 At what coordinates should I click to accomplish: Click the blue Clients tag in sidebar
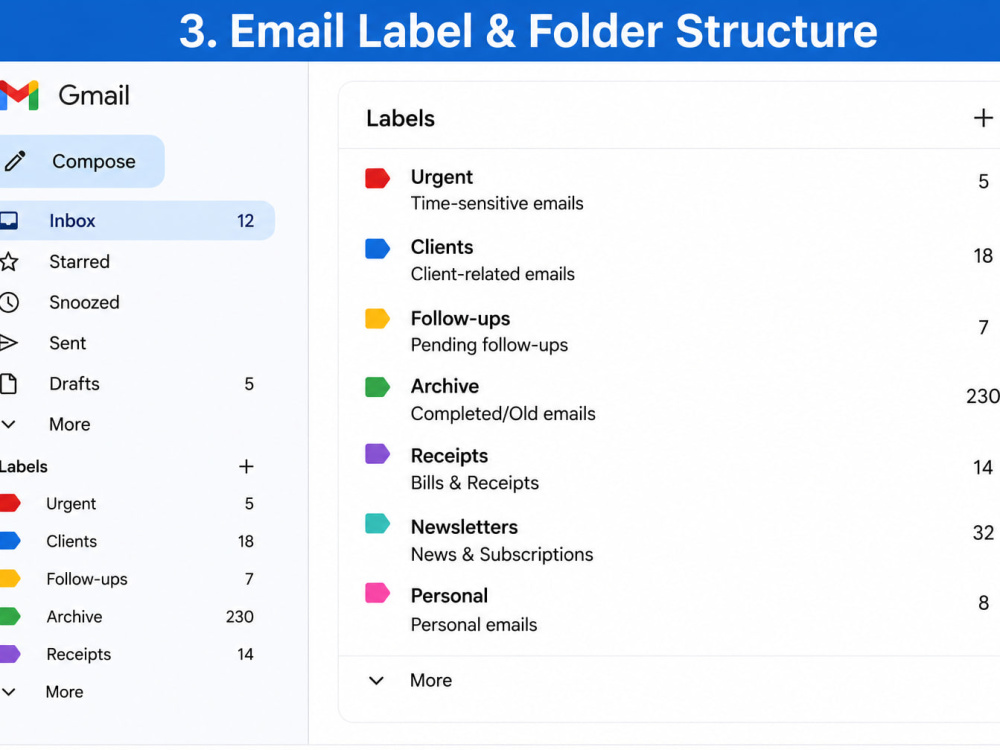pos(10,541)
